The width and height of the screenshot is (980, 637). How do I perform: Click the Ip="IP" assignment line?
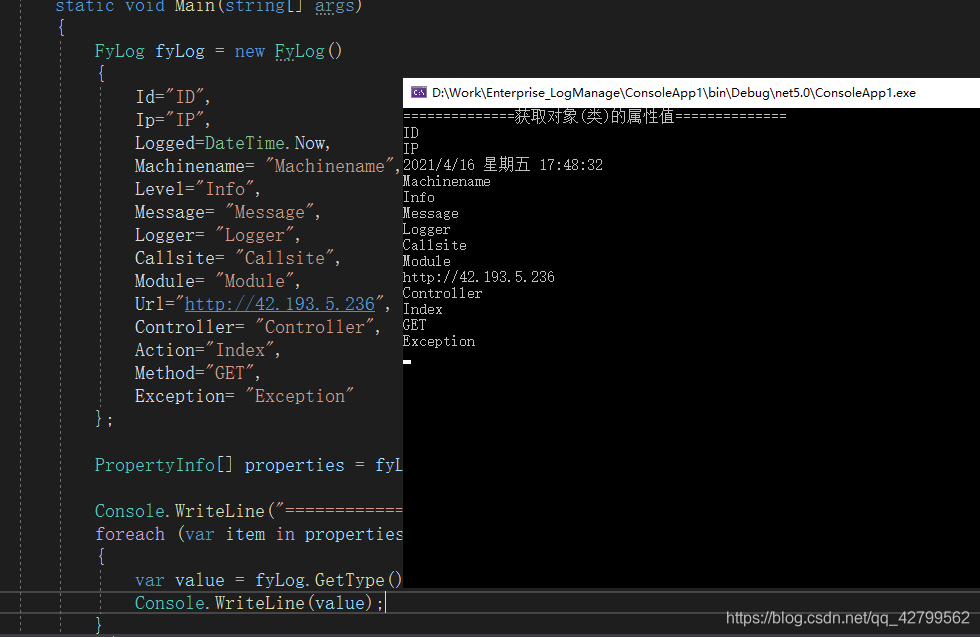coord(173,120)
